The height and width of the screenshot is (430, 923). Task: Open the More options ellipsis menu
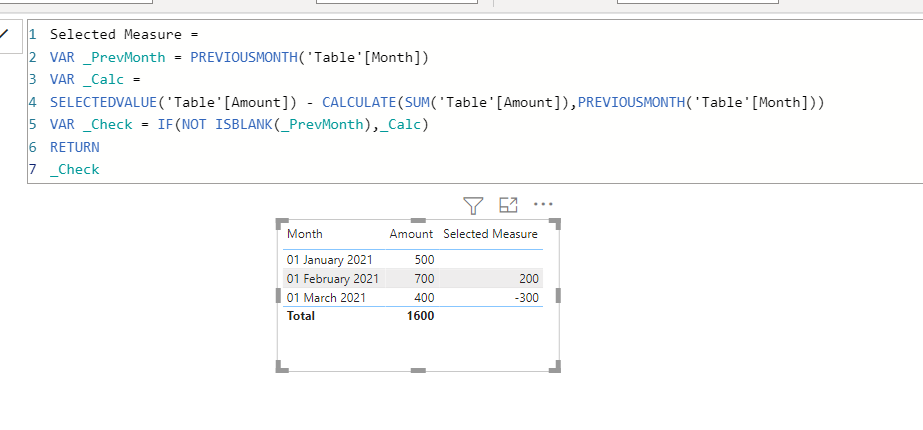pos(543,204)
